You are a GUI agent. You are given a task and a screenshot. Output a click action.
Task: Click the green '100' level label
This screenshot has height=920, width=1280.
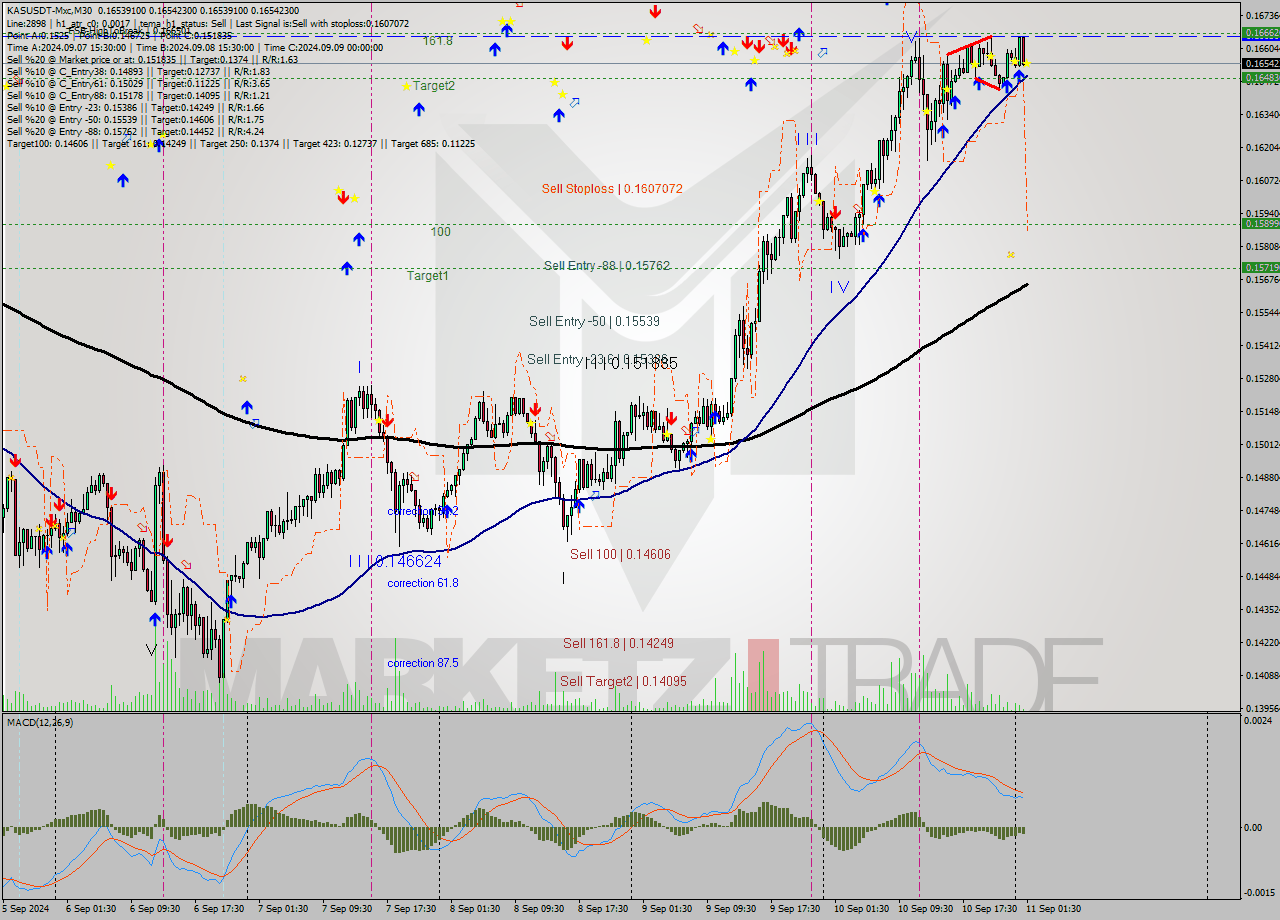pos(441,232)
